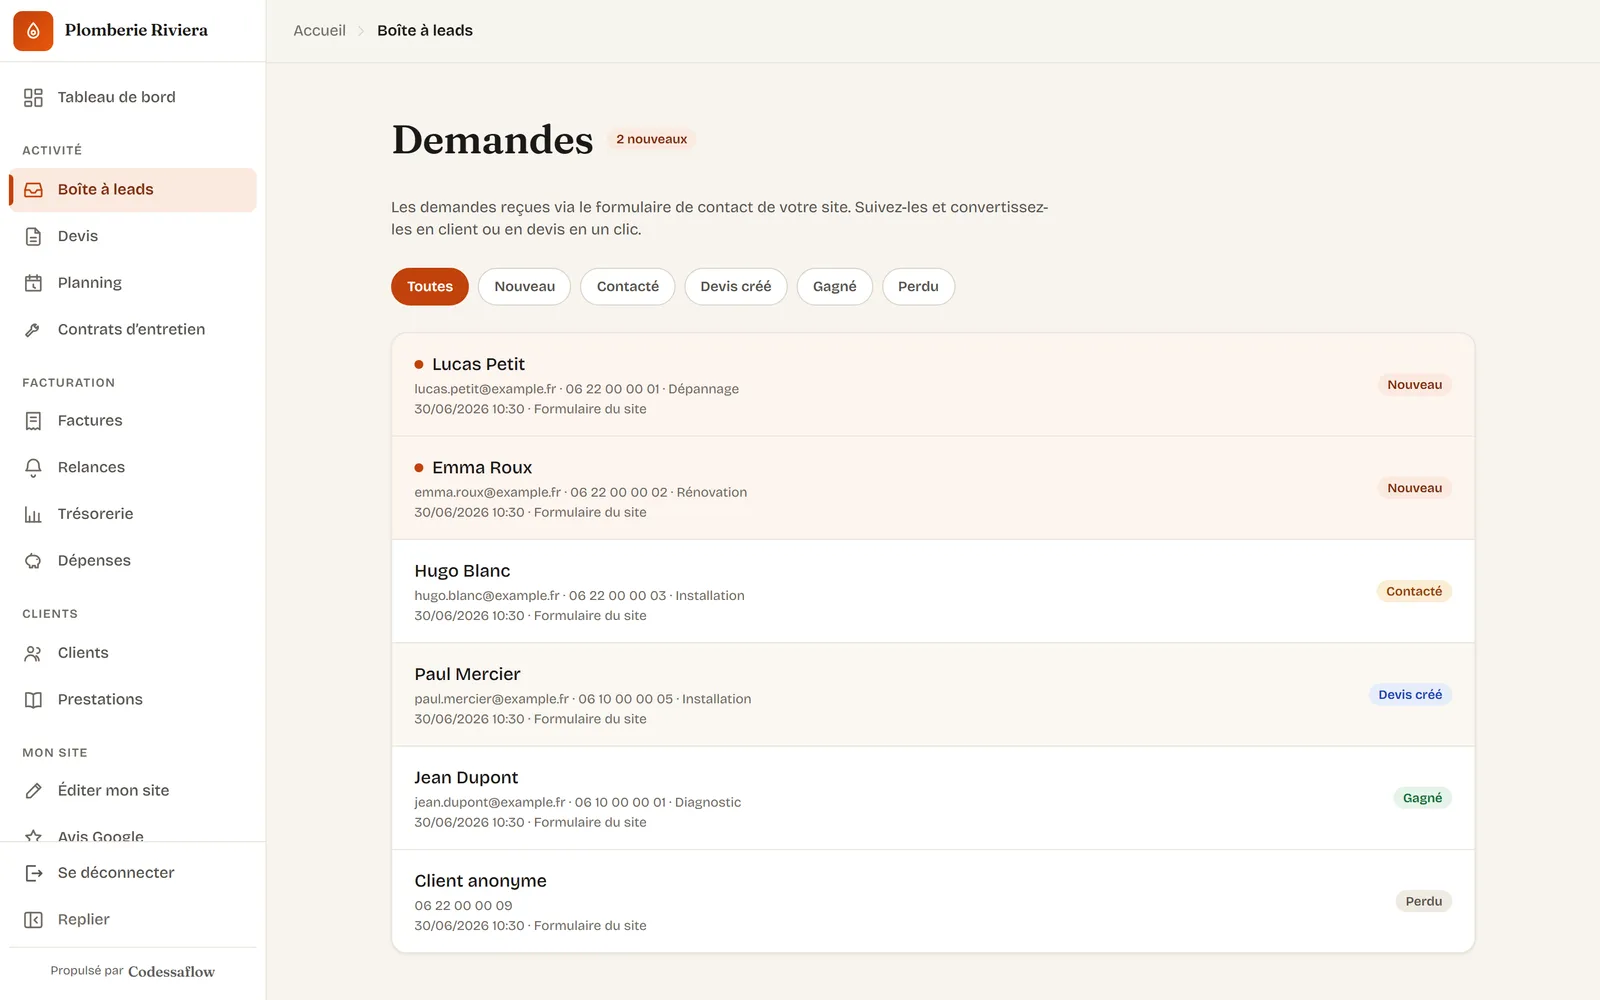The image size is (1600, 1000).
Task: Click unread dot beside Lucas Petit
Action: point(419,365)
